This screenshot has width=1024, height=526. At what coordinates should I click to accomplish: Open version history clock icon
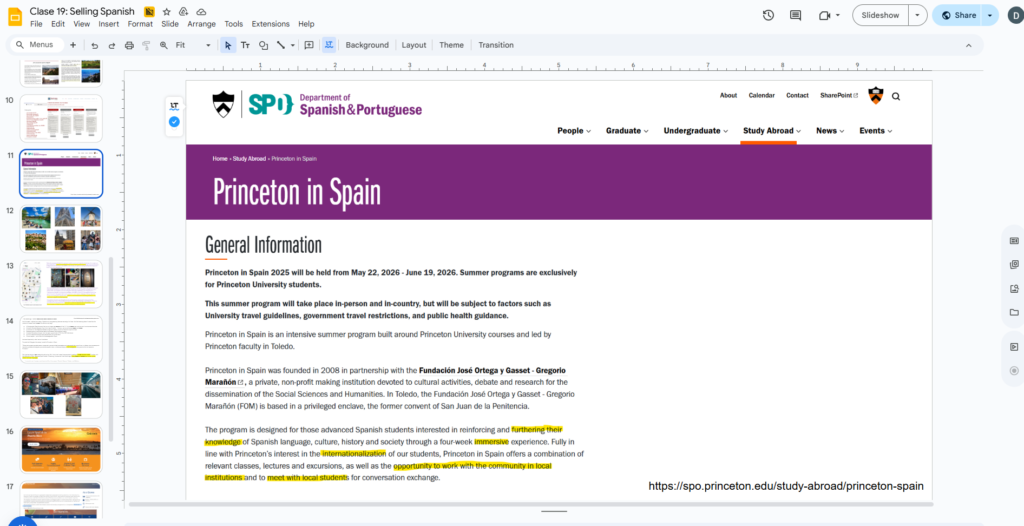tap(768, 15)
